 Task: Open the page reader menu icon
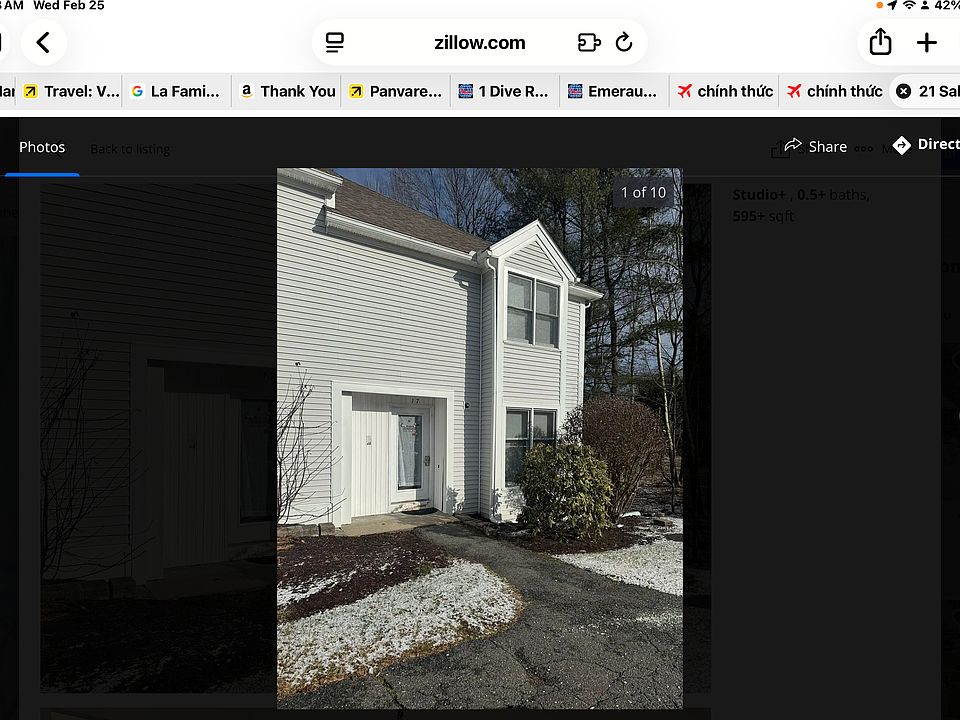click(334, 42)
